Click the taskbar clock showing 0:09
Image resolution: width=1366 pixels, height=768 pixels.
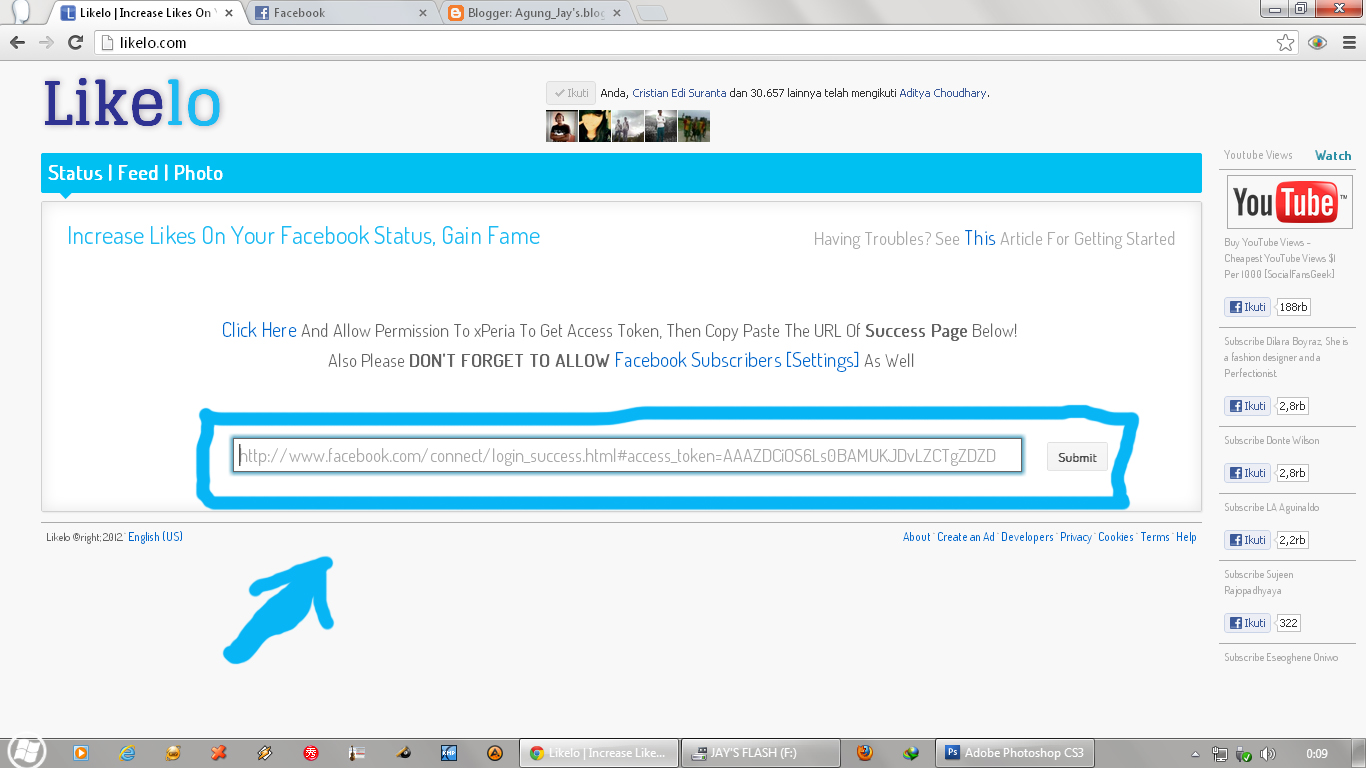coord(1317,754)
